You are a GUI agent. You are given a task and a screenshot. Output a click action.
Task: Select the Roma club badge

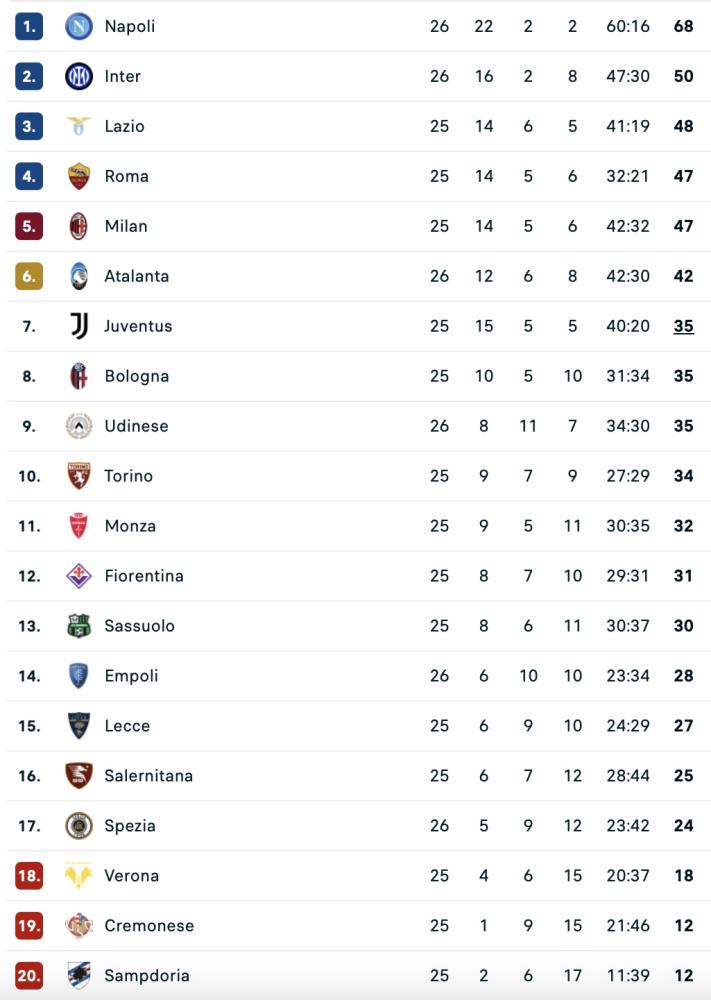coord(78,176)
